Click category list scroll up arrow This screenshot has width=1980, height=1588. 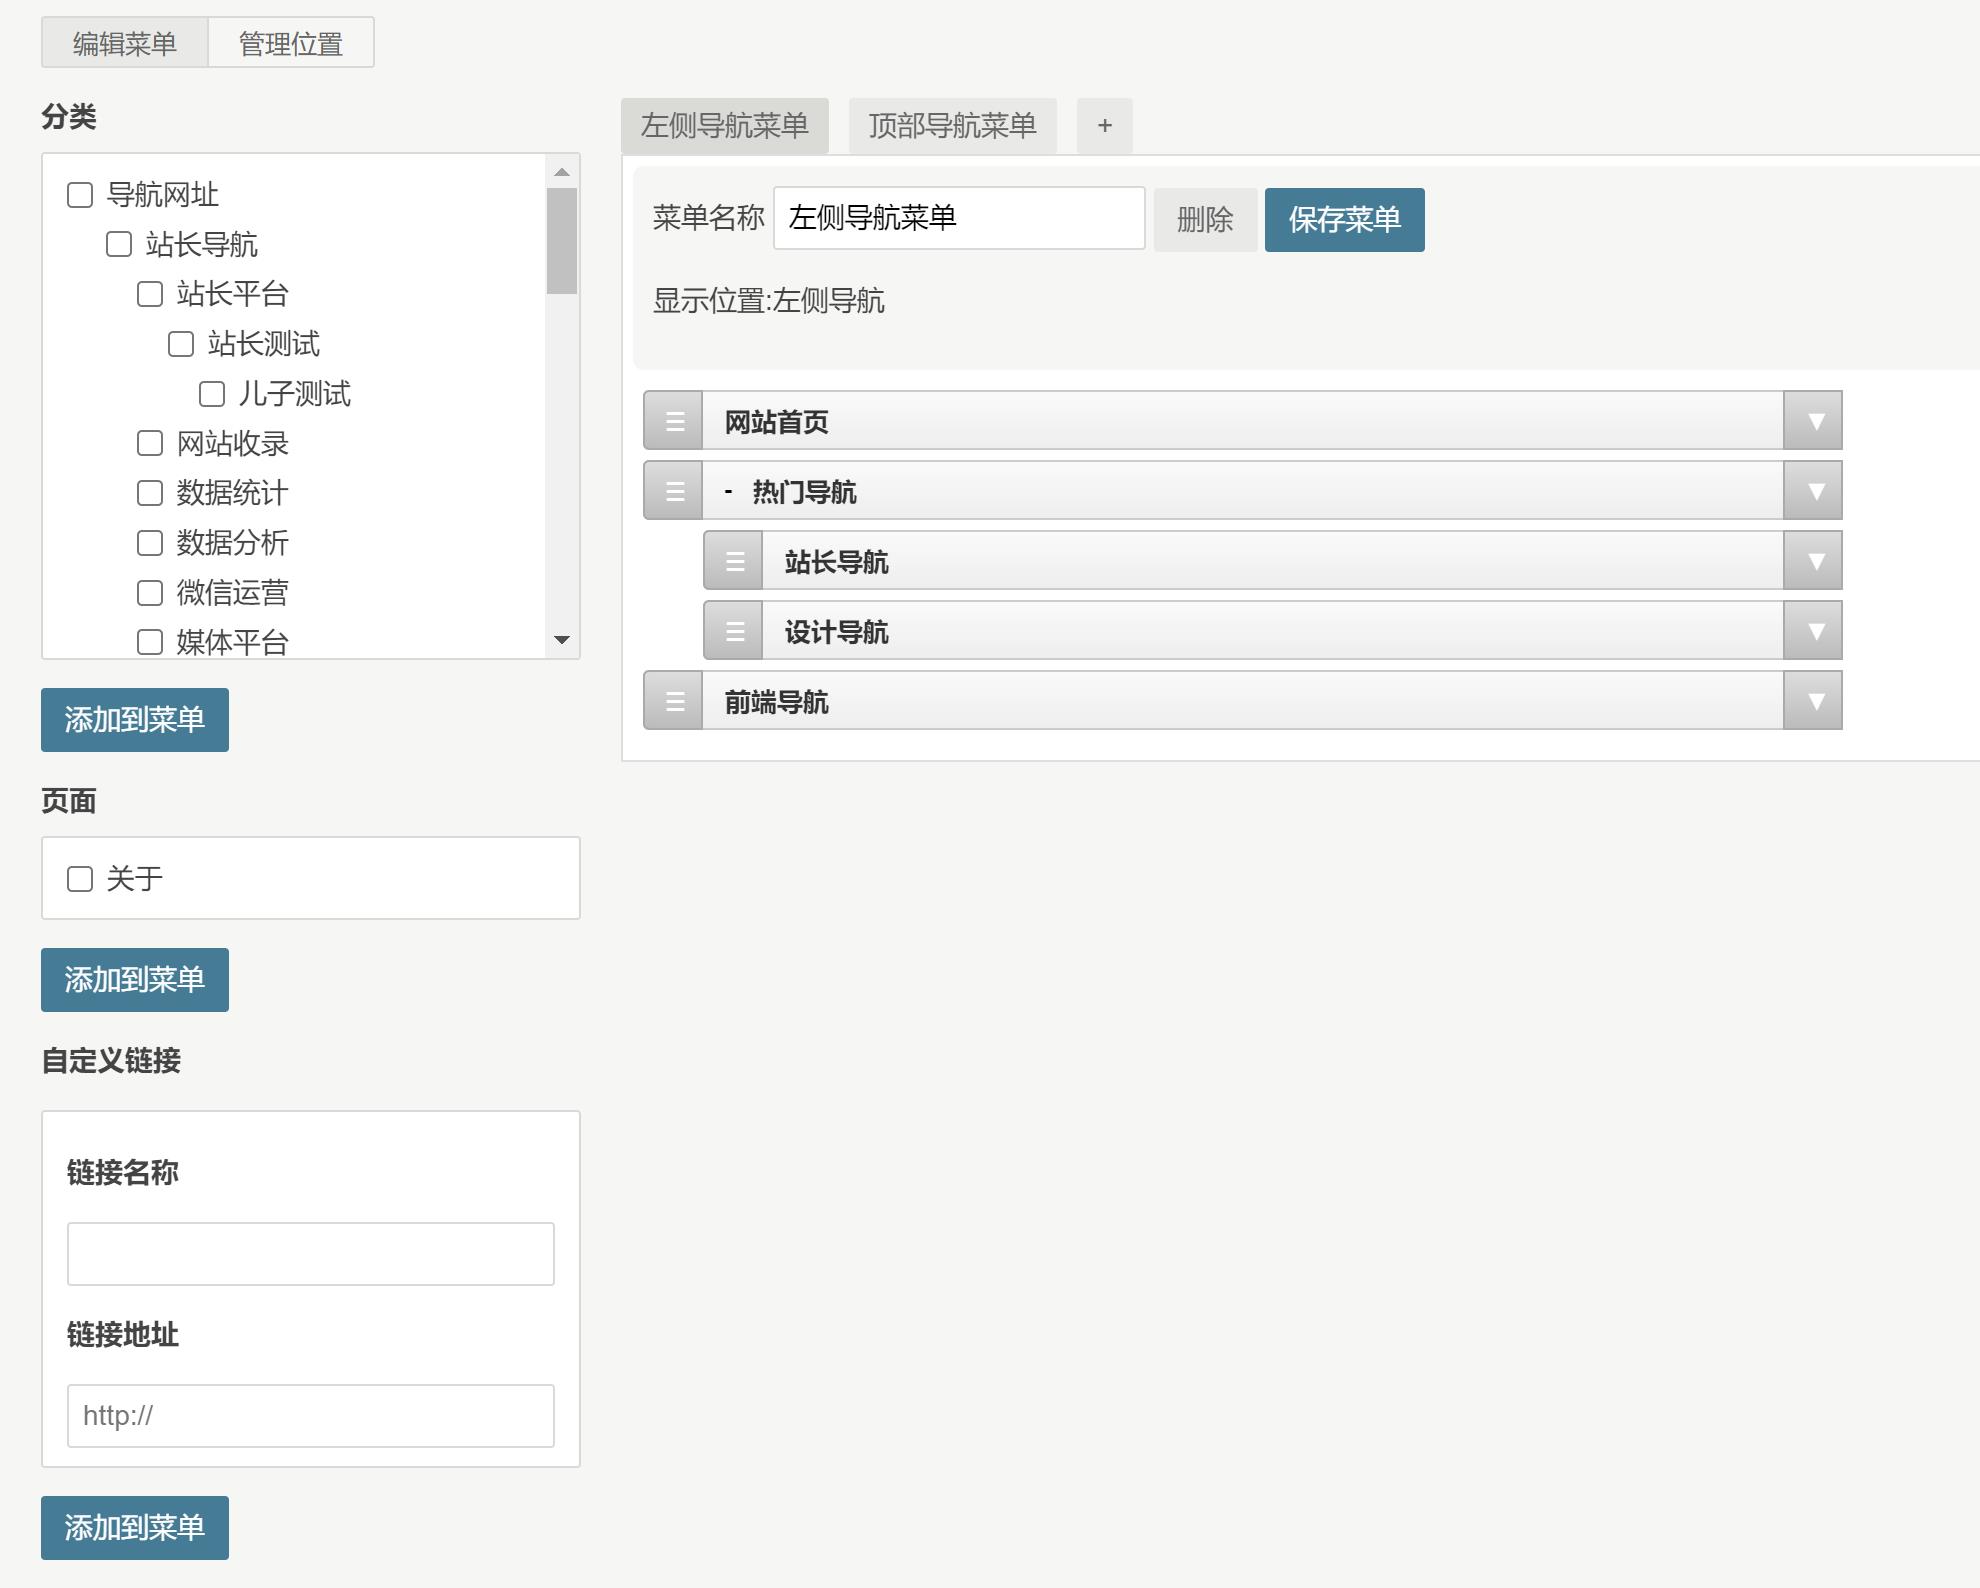pos(562,172)
